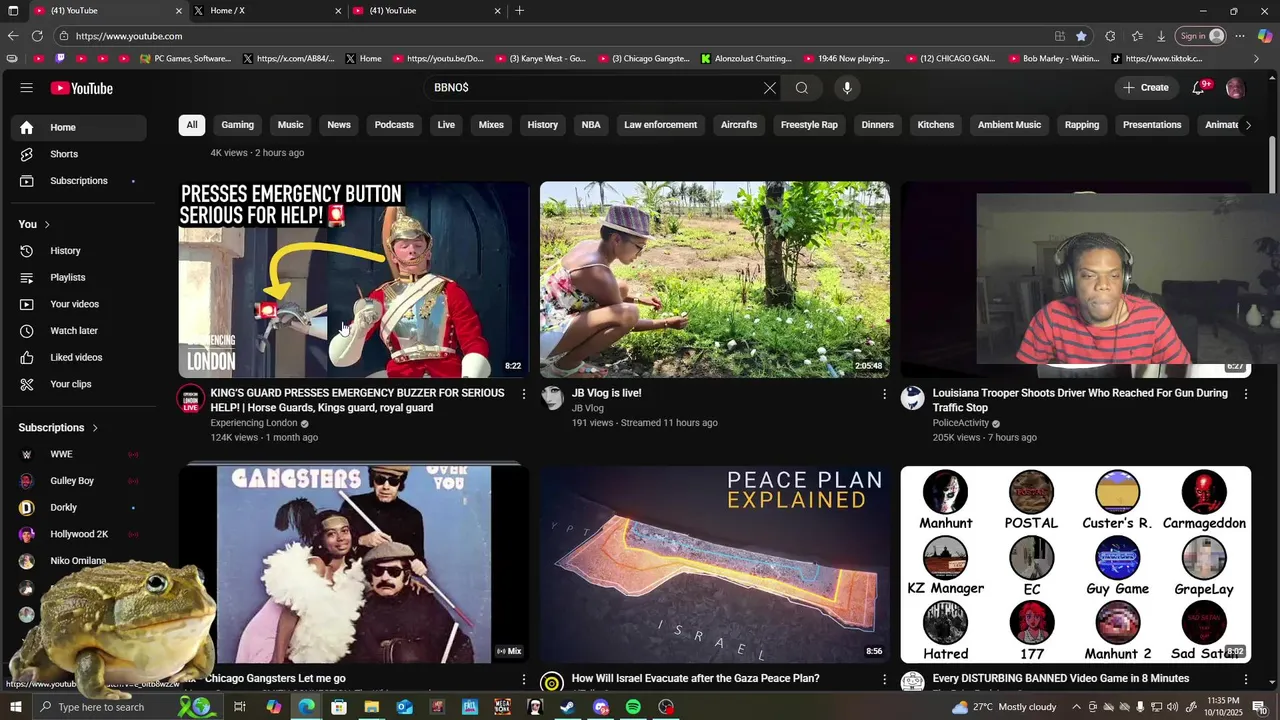The height and width of the screenshot is (720, 1280).
Task: Open King's Guard emergency buzzer video title
Action: point(357,401)
